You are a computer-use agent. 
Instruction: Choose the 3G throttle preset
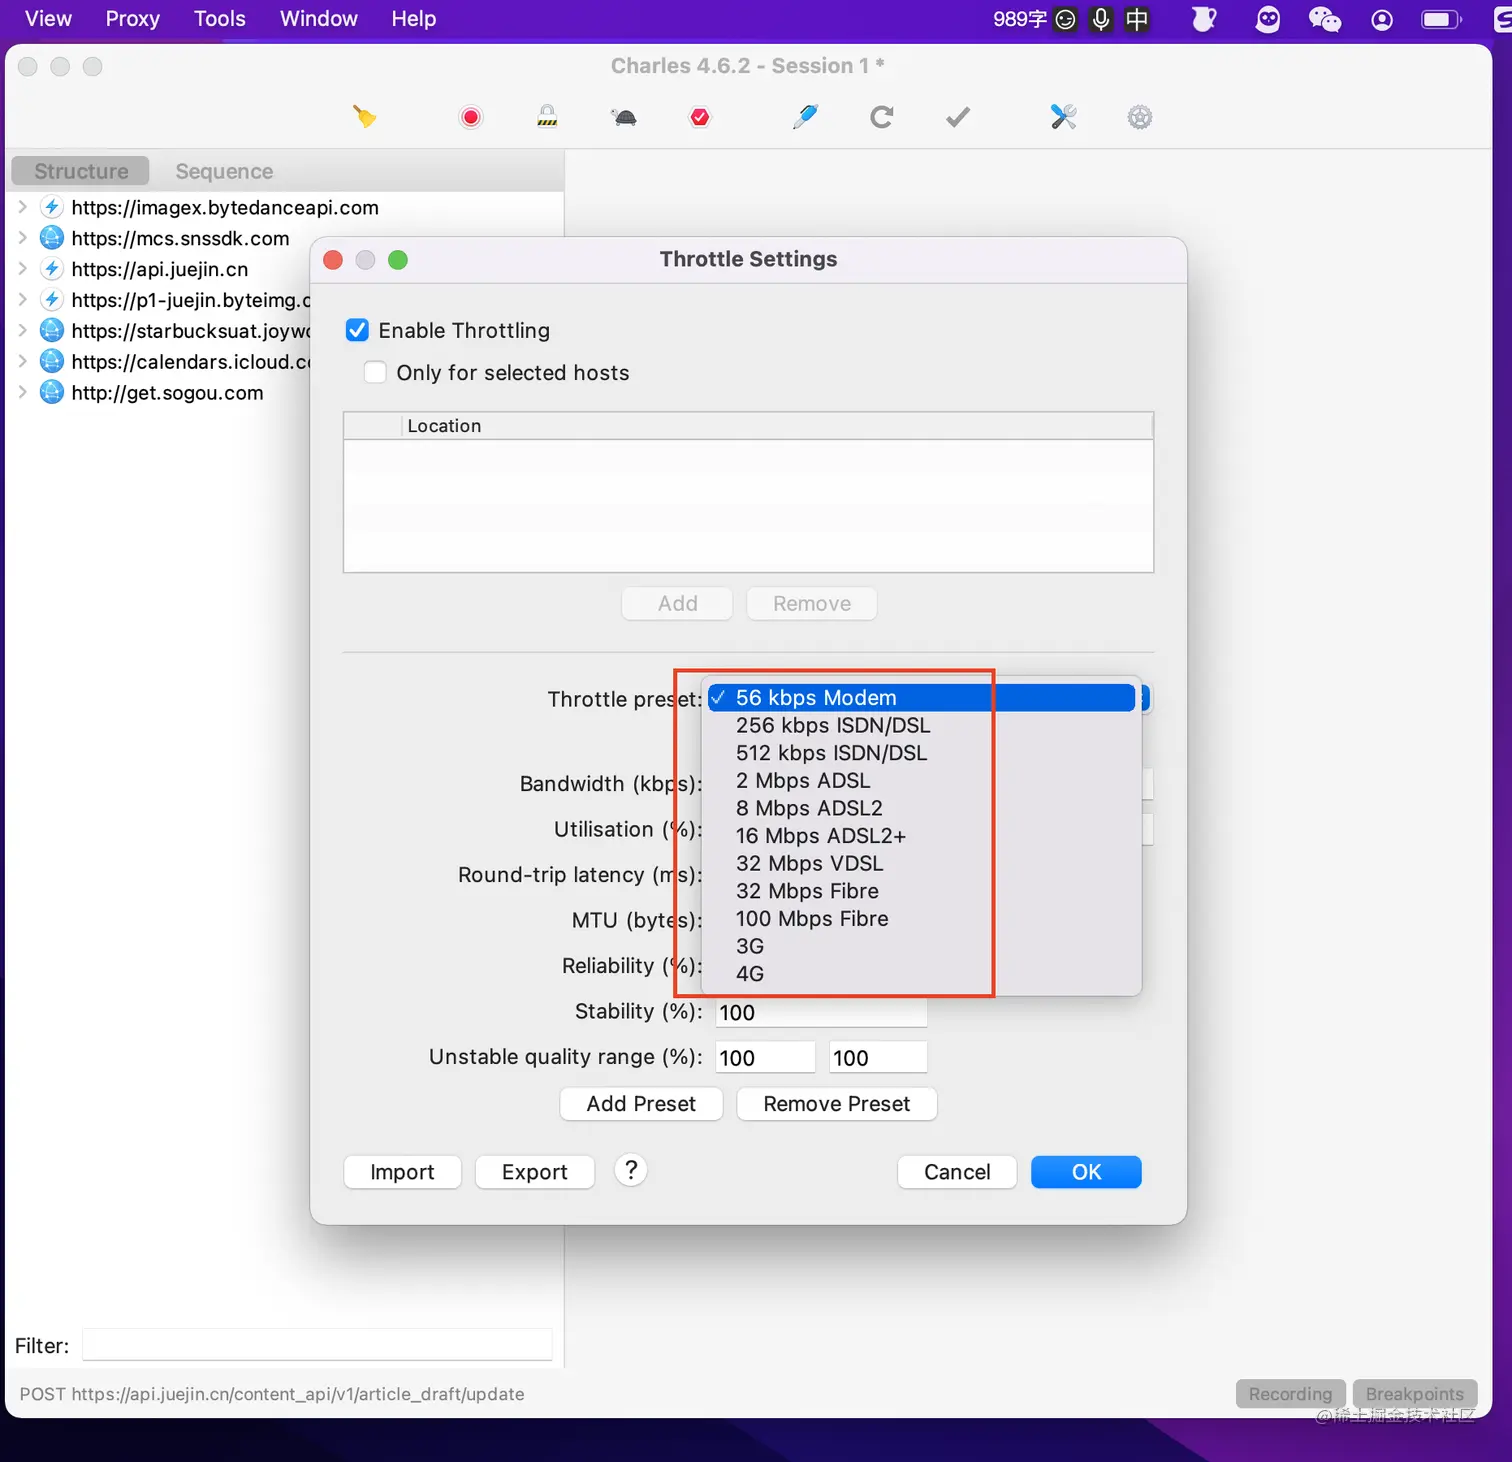pyautogui.click(x=921, y=946)
